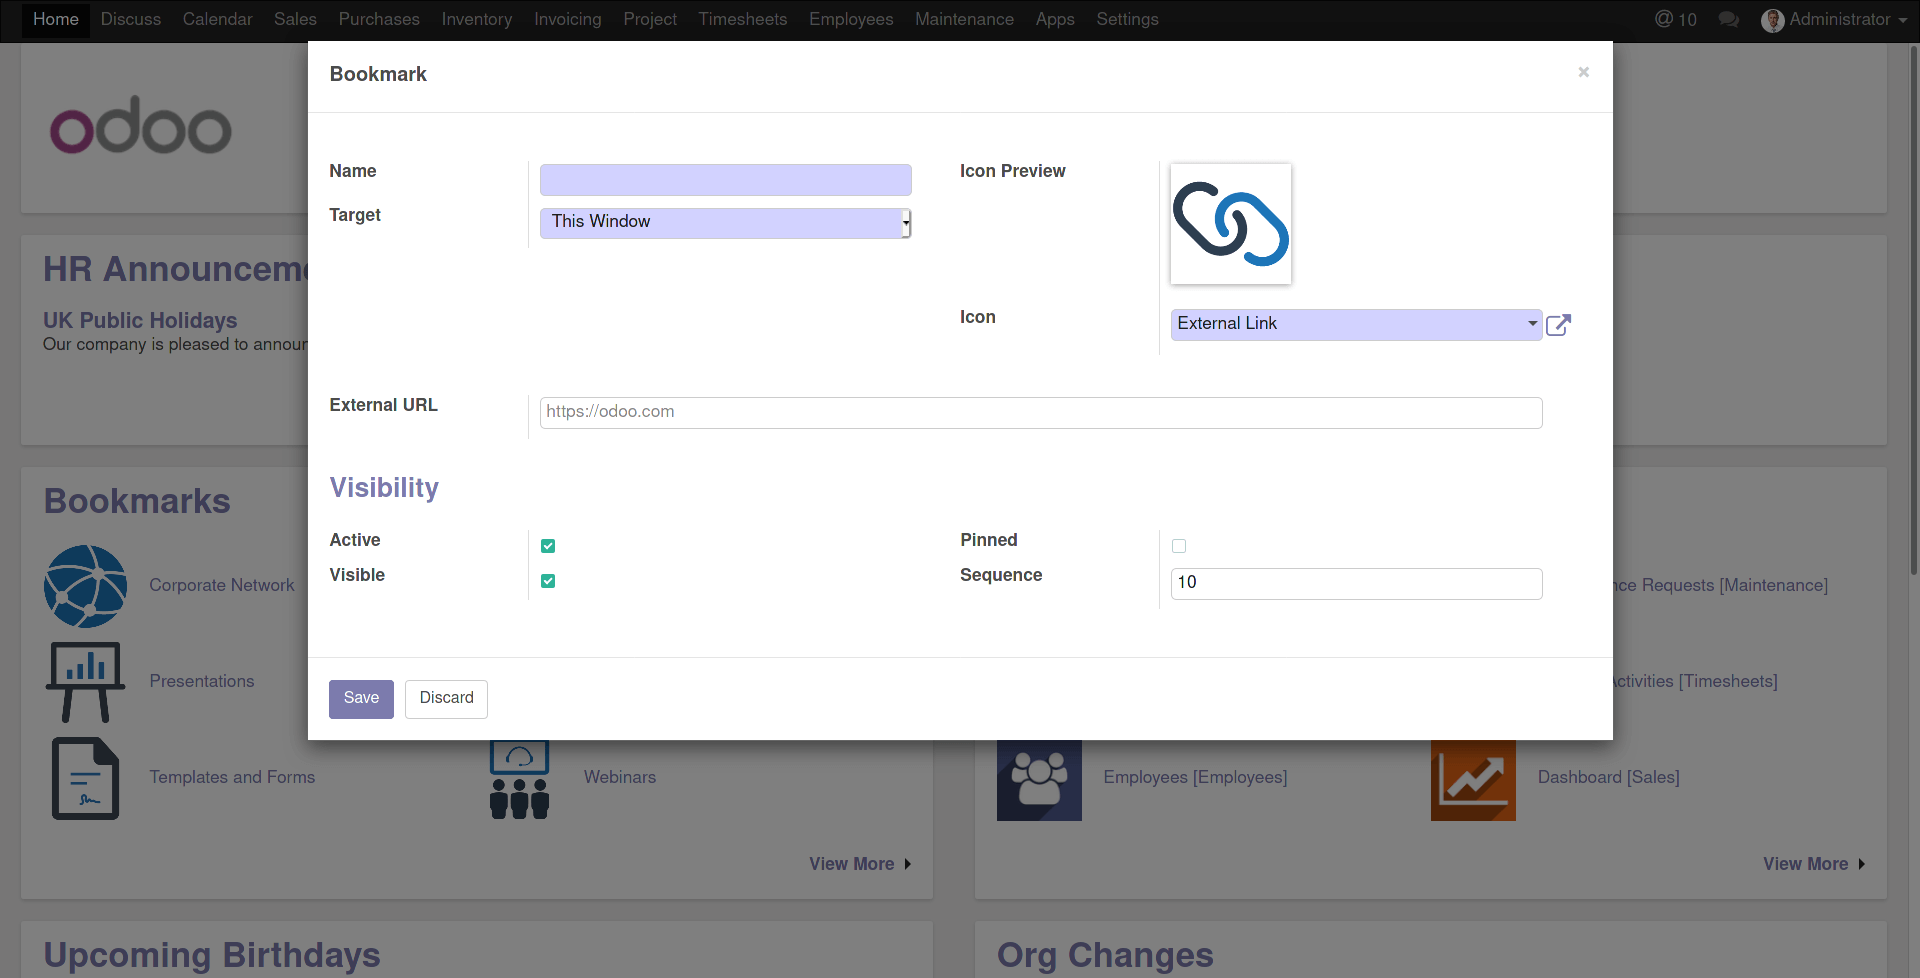Open icon record via external link arrow
Image resolution: width=1920 pixels, height=978 pixels.
(x=1559, y=325)
